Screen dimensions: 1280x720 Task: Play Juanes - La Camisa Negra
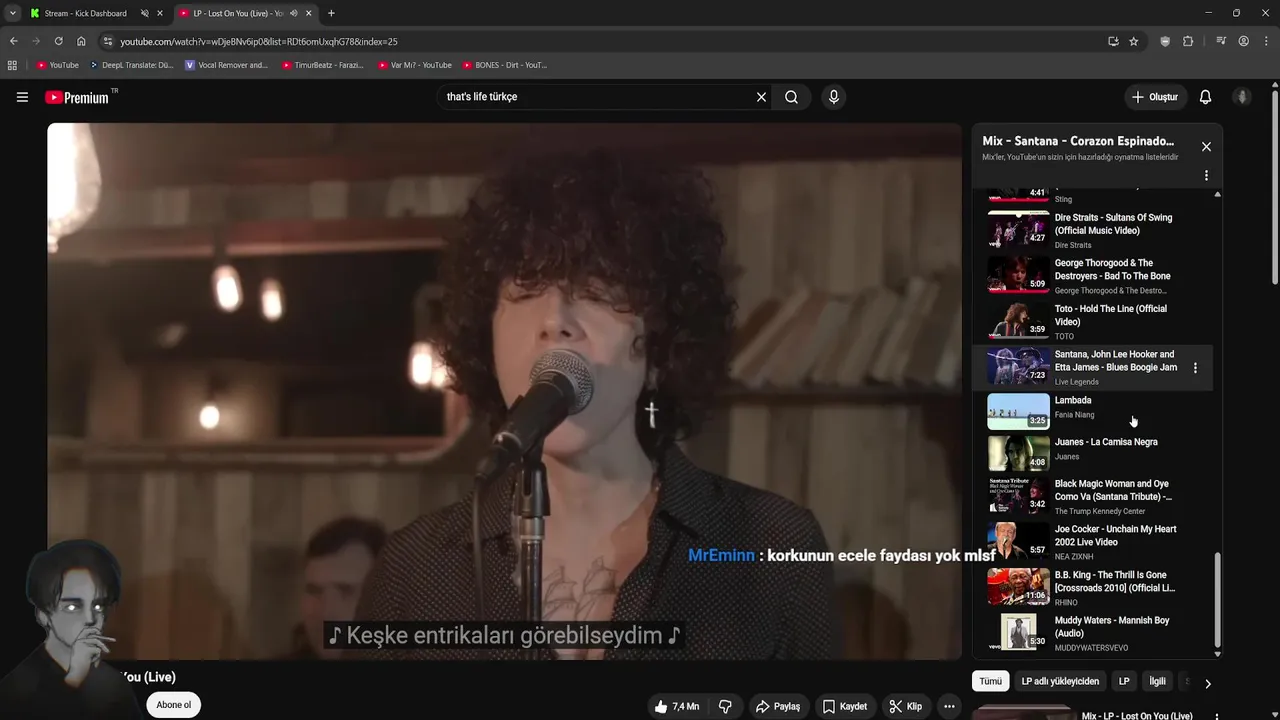(x=1094, y=453)
